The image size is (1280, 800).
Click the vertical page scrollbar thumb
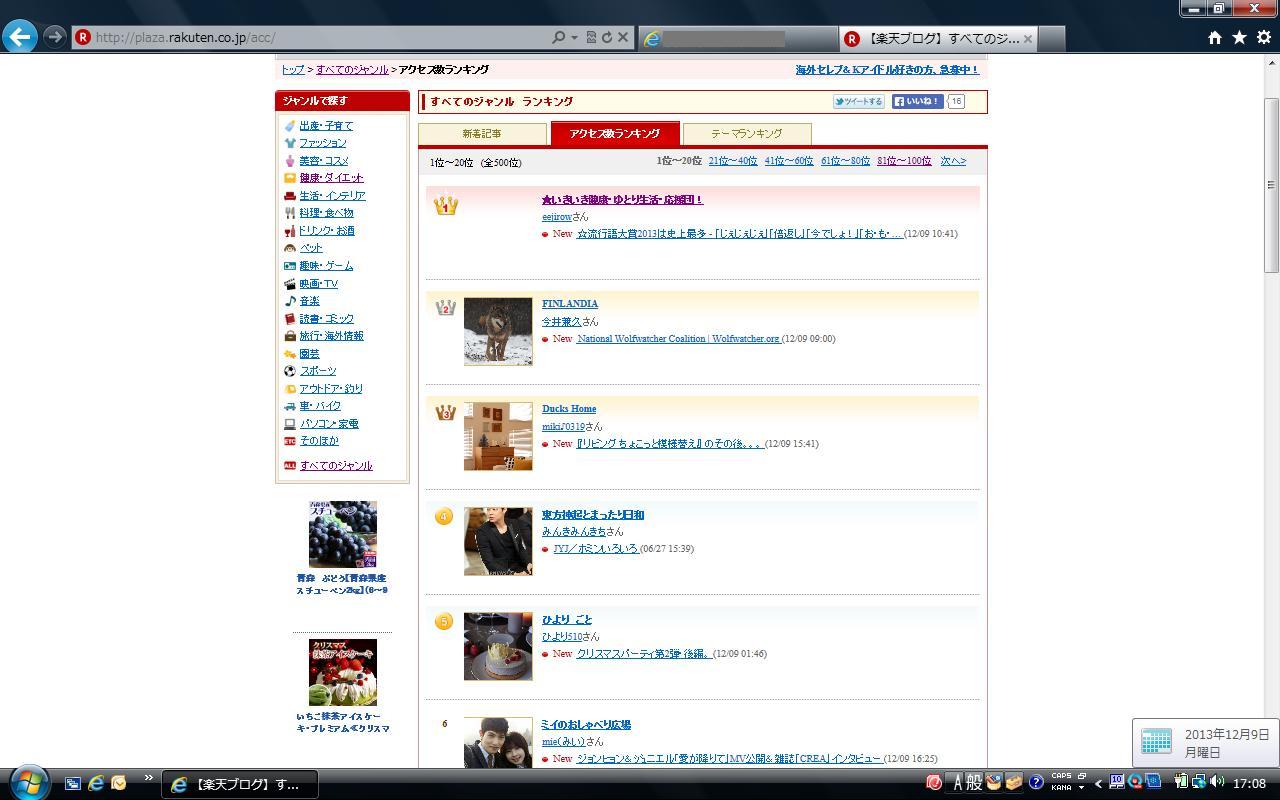[1271, 185]
